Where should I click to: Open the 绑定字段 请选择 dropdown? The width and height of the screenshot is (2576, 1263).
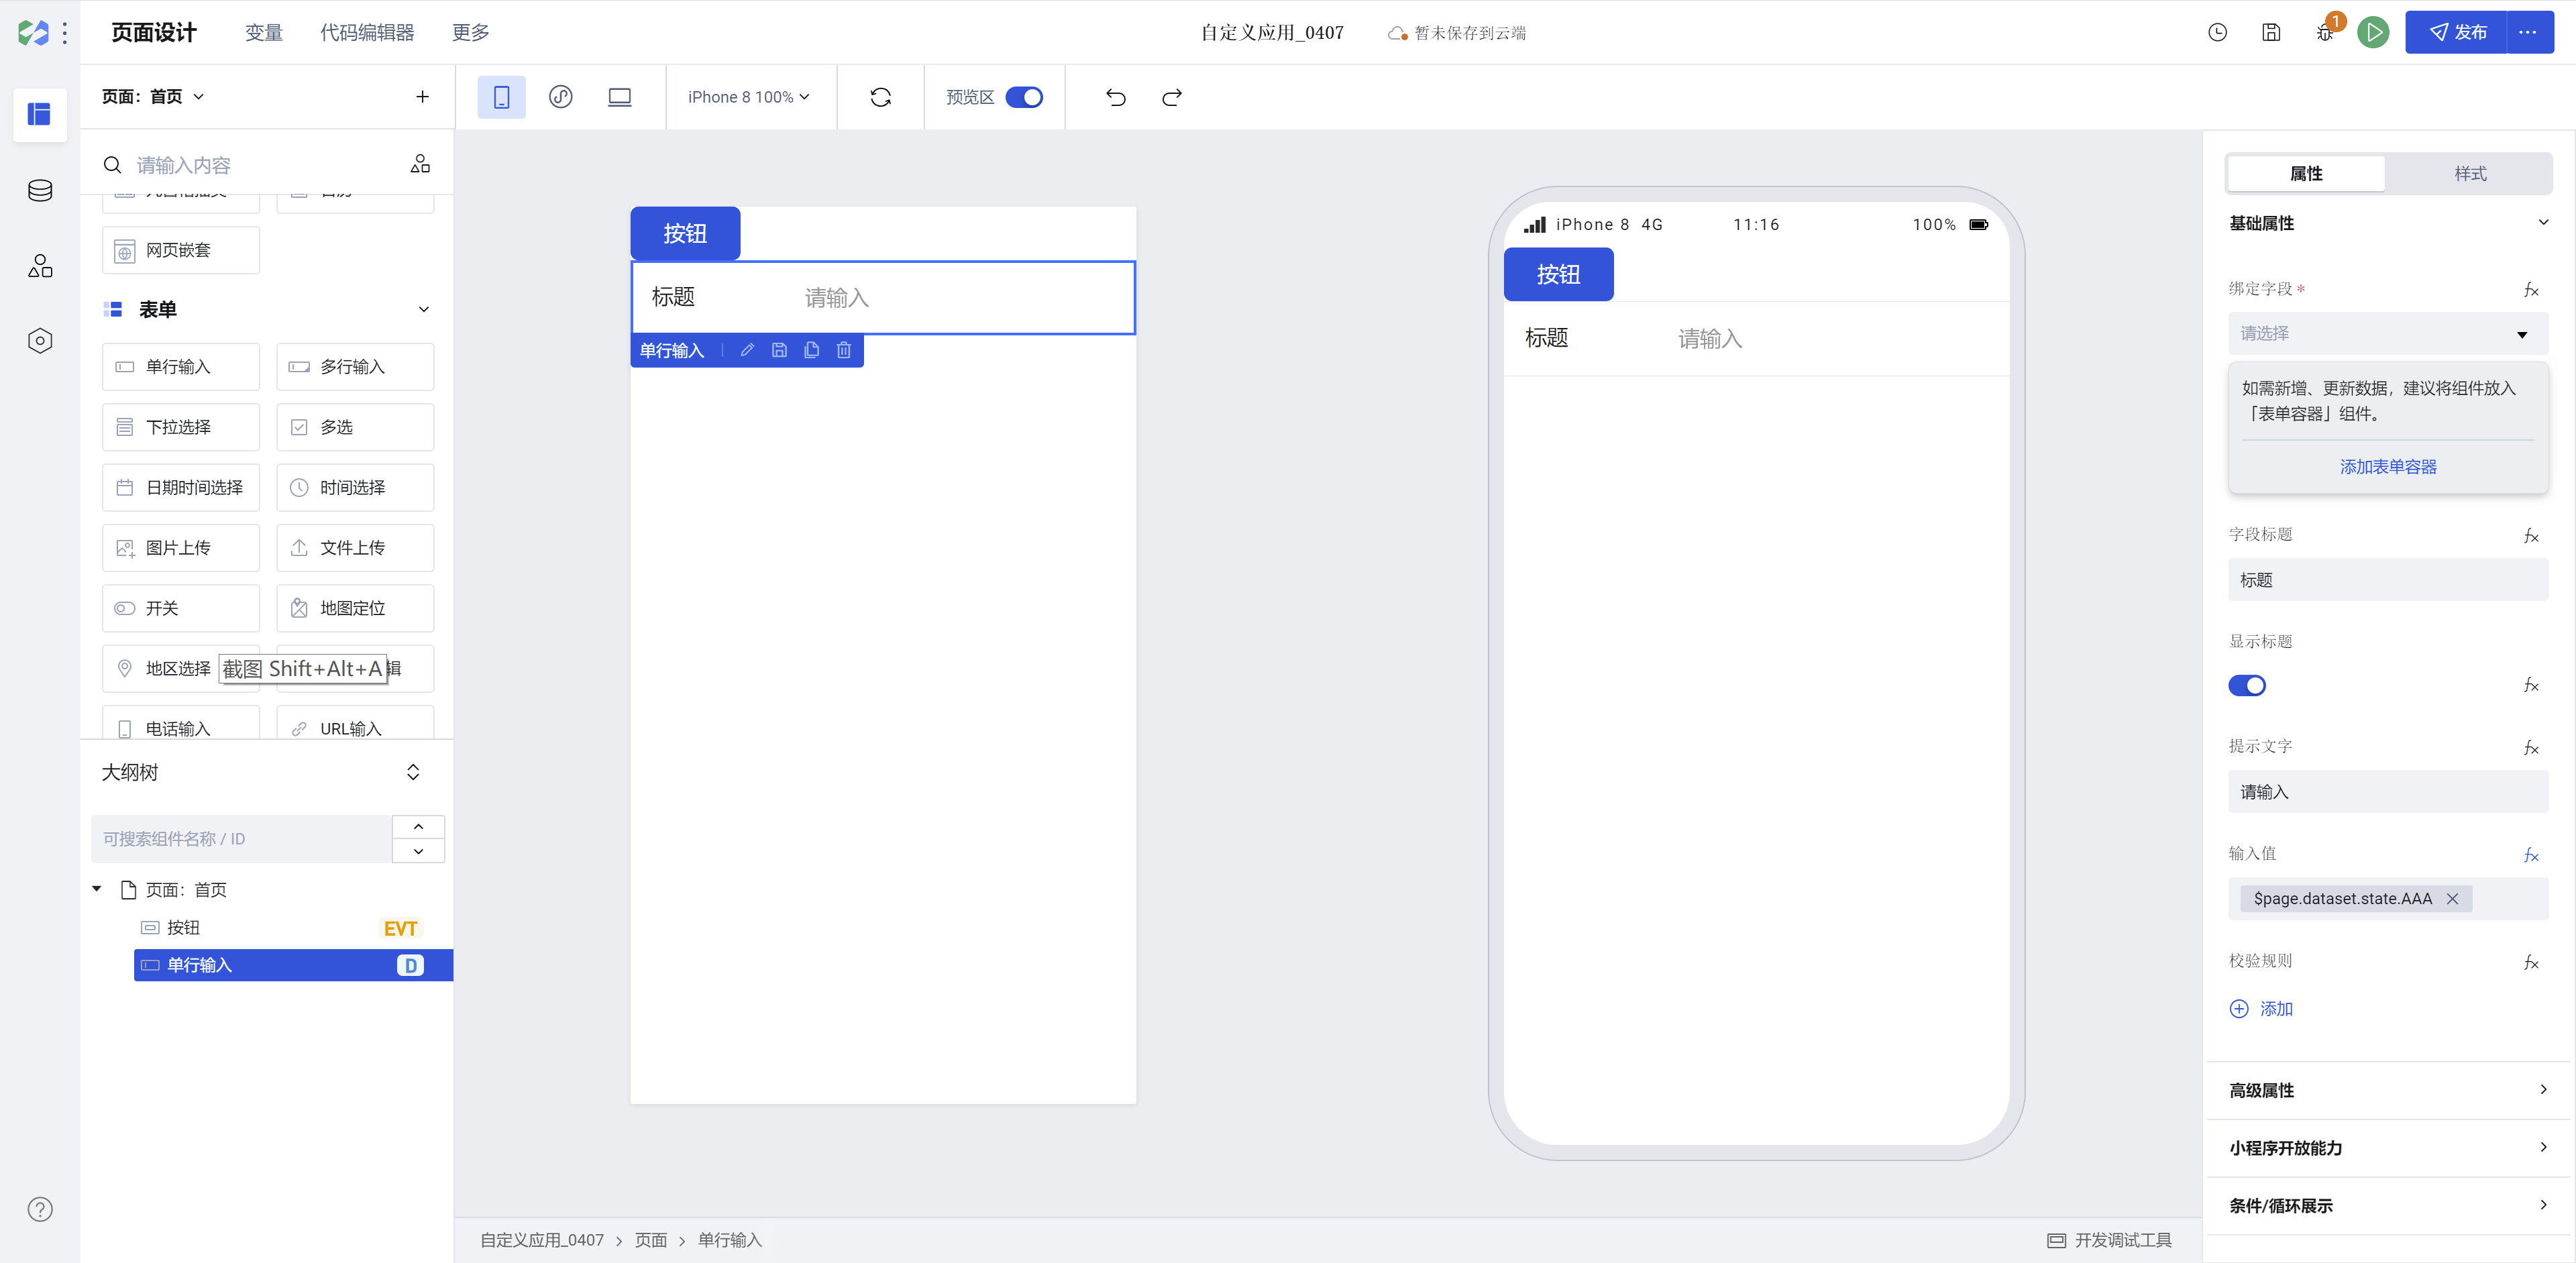[2388, 334]
